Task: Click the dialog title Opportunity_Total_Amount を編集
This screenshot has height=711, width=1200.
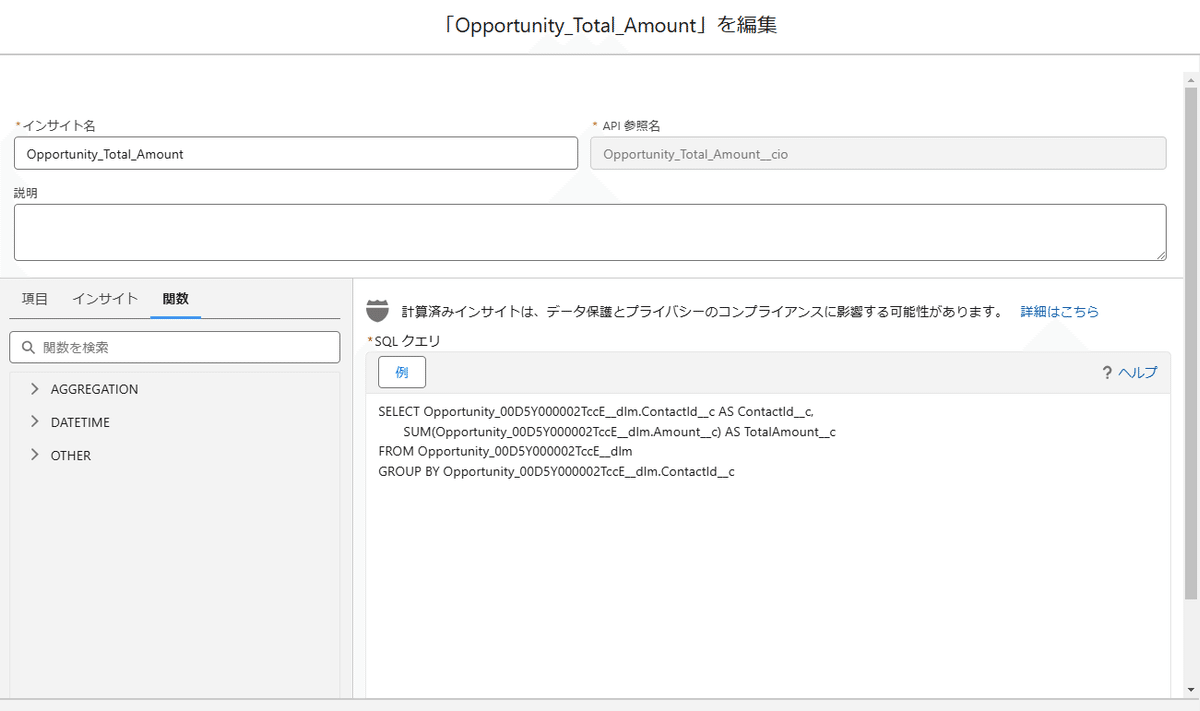Action: [x=609, y=26]
